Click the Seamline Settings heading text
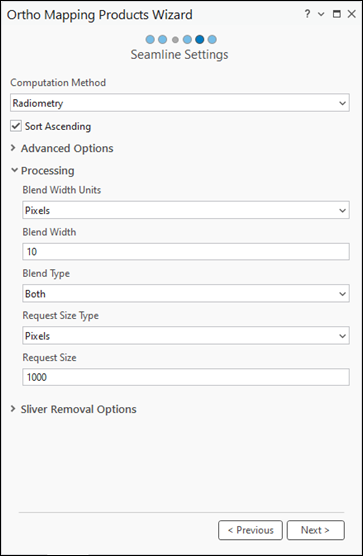Viewport: 363px width, 556px height. [x=179, y=55]
